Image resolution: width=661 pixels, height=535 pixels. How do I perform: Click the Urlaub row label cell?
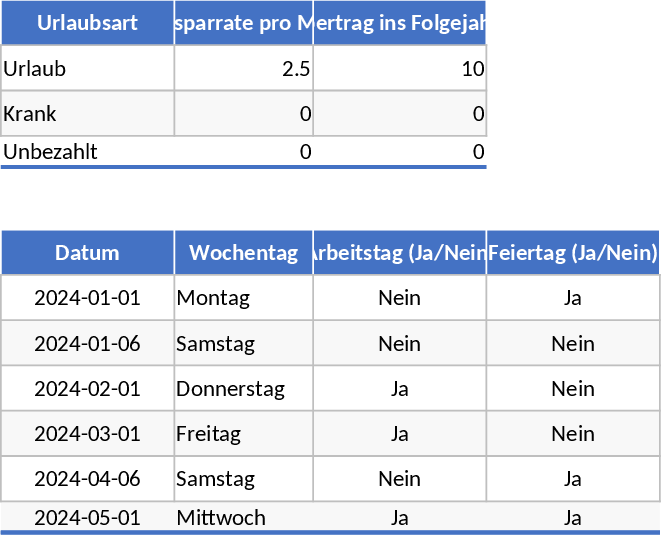pos(87,69)
